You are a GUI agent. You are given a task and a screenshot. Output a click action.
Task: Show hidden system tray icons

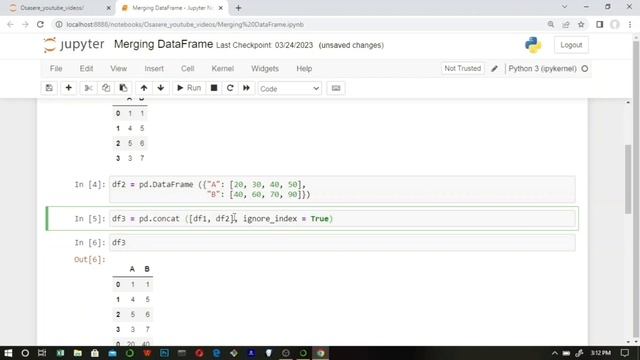pos(554,353)
